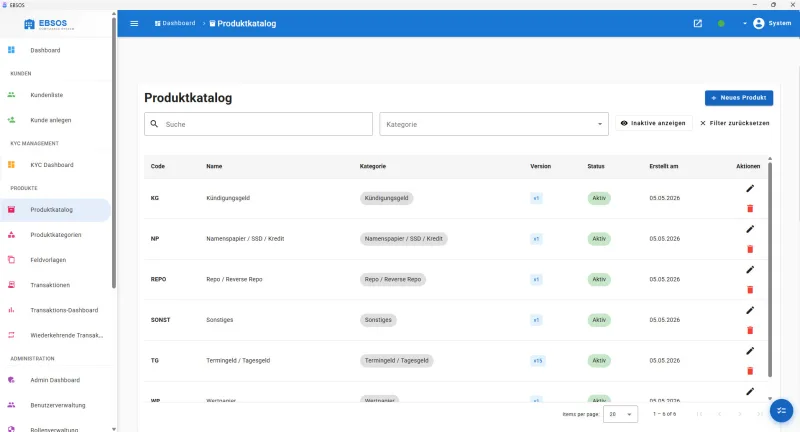Toggle Inaktive anzeigen visibility

click(654, 123)
